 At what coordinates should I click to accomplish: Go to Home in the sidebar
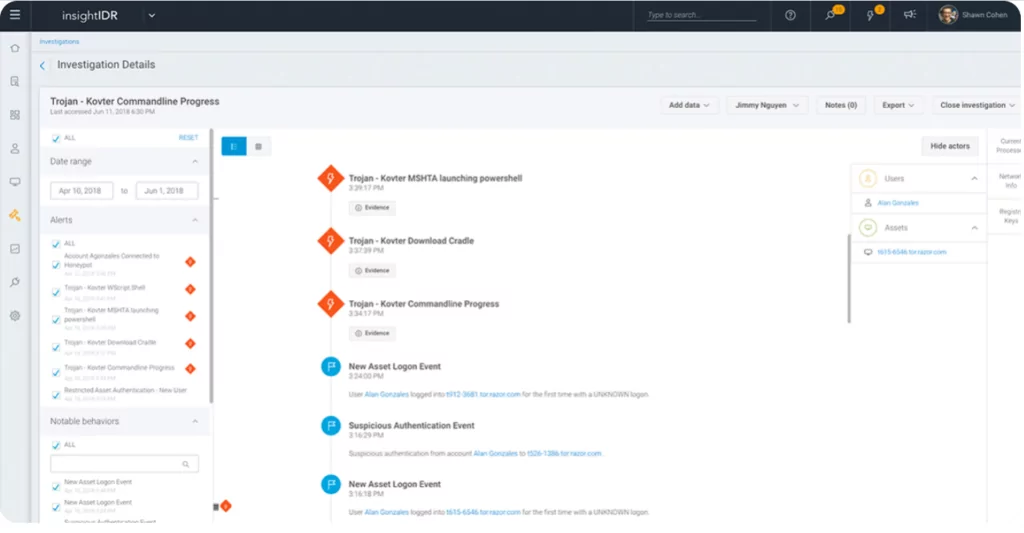click(14, 48)
